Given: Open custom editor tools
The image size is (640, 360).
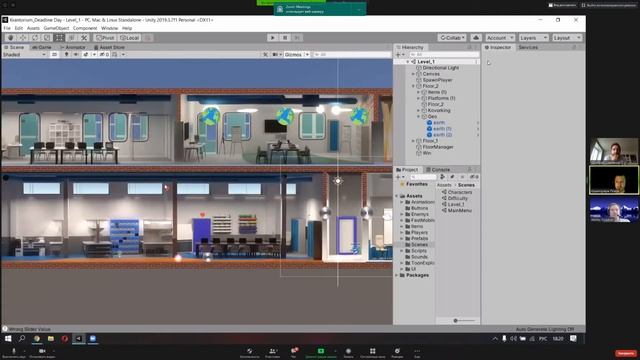Looking at the screenshot, I should pyautogui.click(x=84, y=38).
